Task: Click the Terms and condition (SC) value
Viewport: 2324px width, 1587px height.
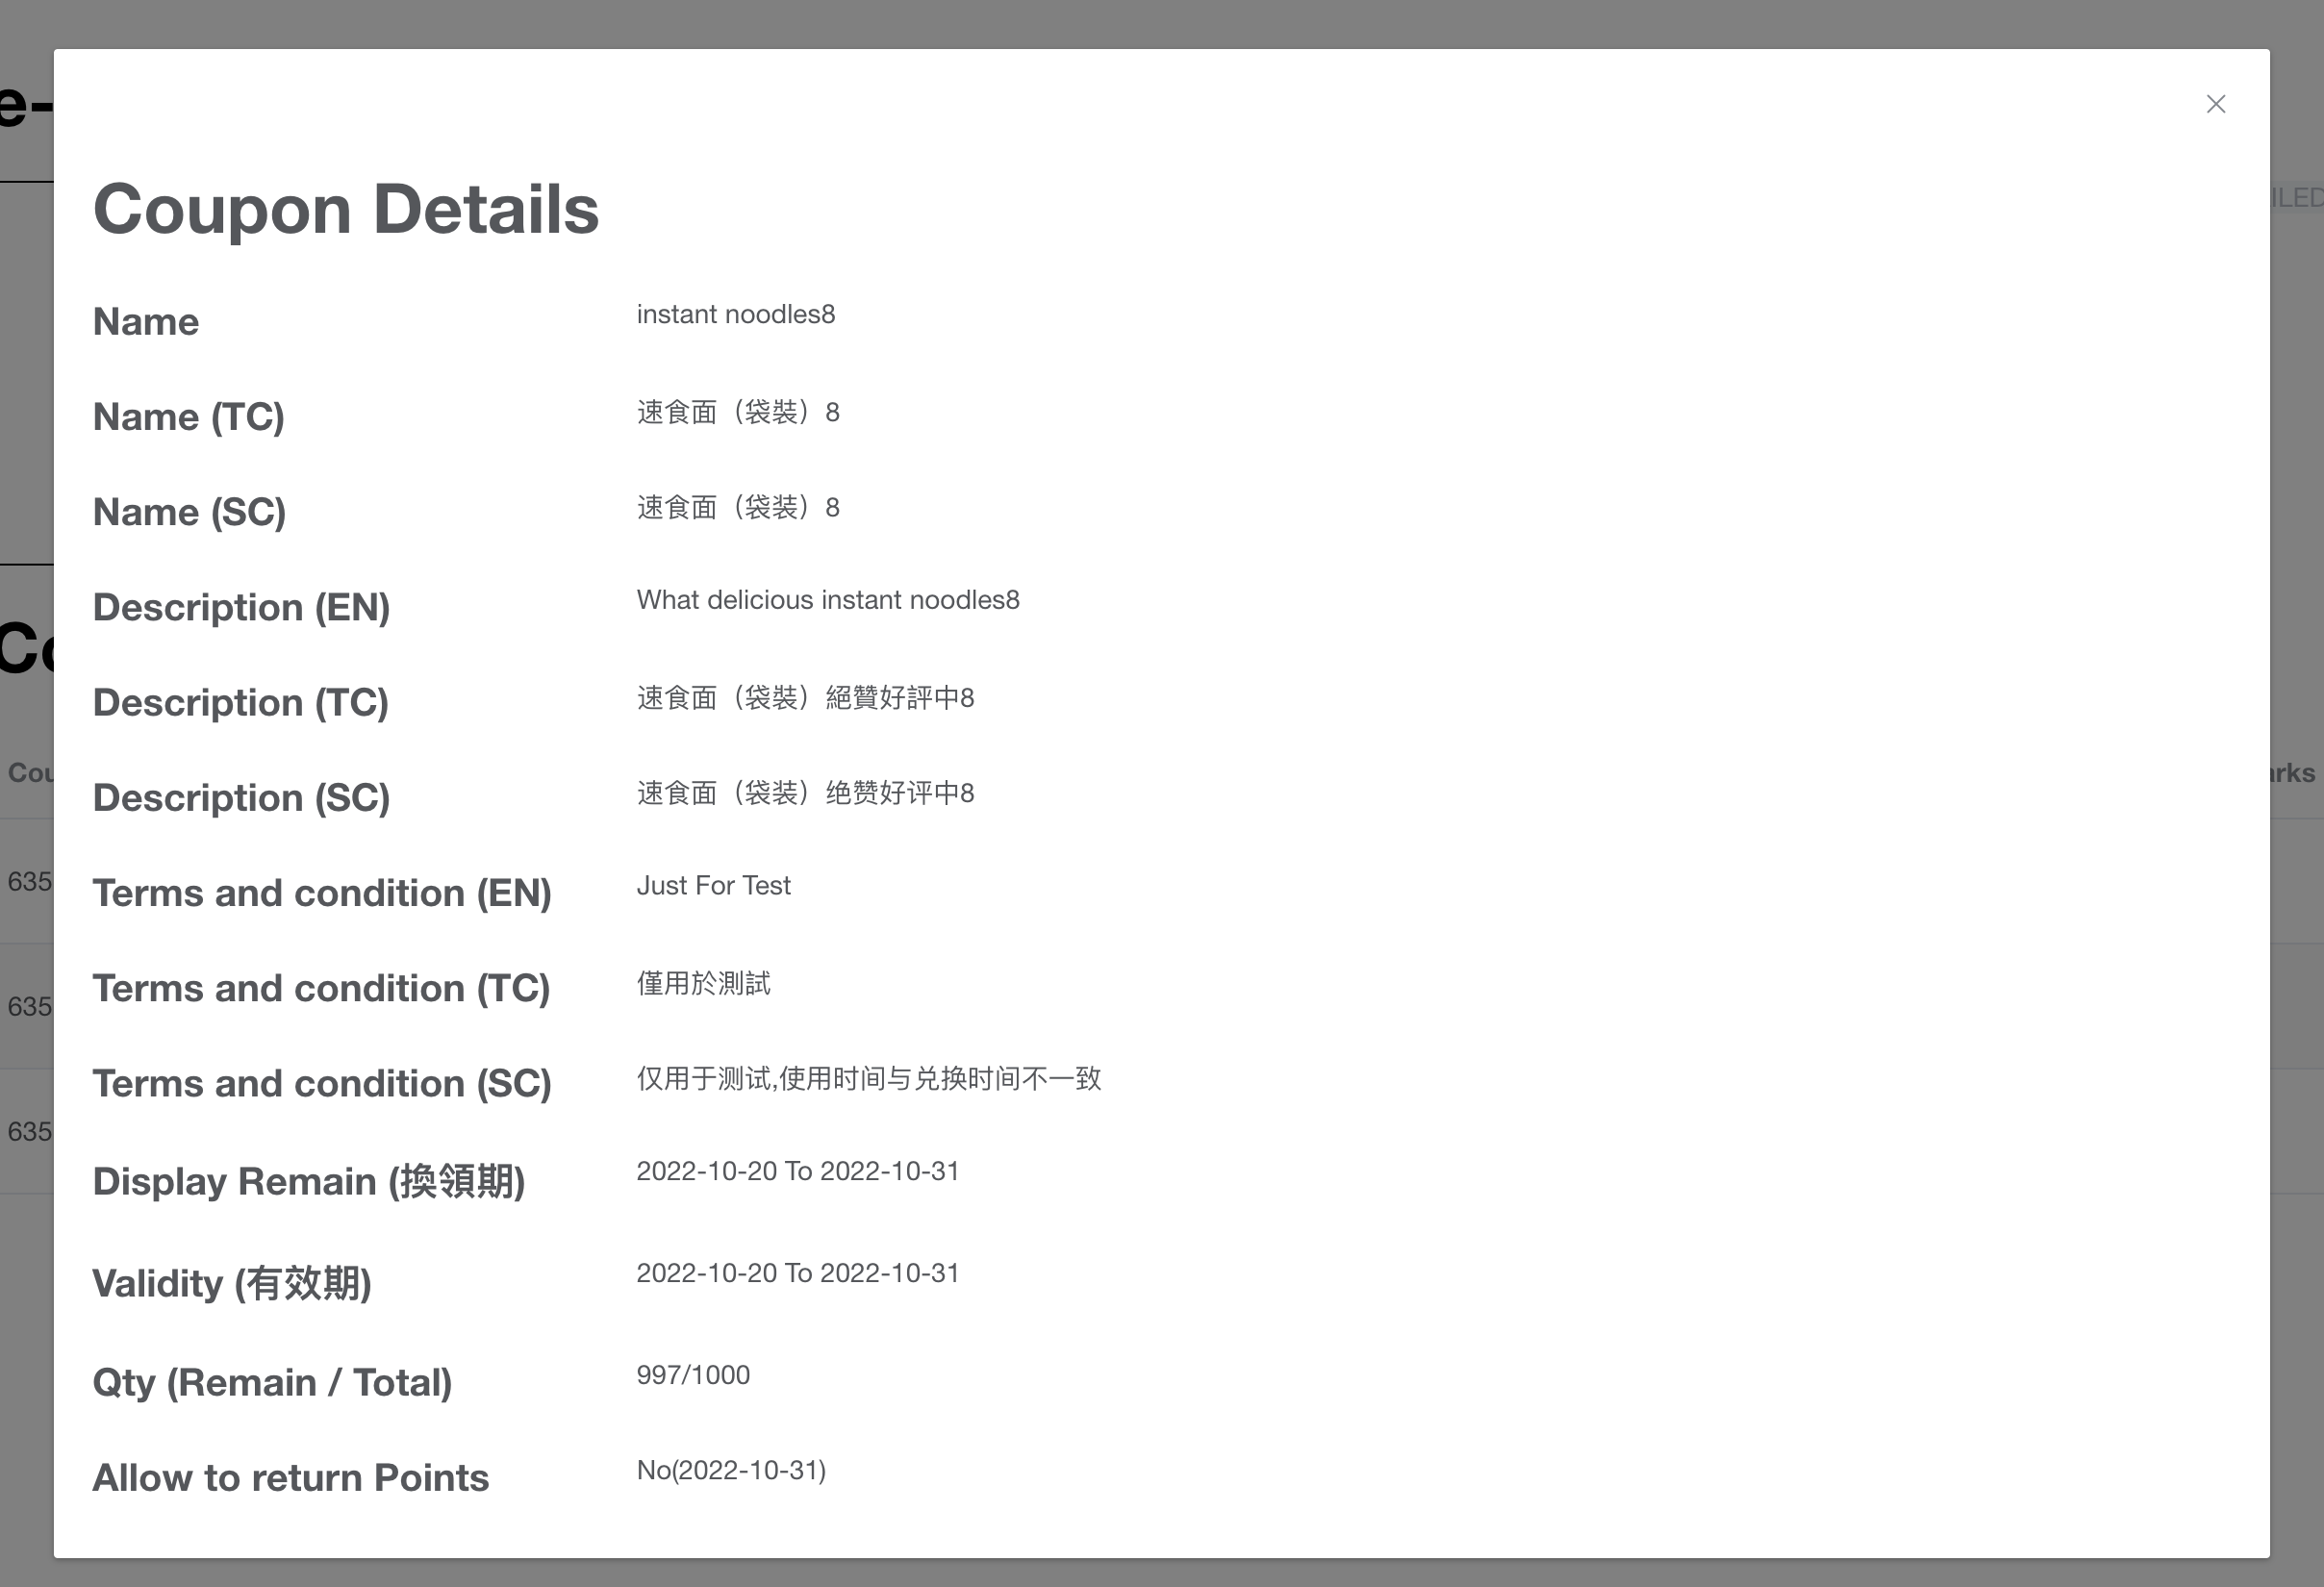Action: [868, 1078]
